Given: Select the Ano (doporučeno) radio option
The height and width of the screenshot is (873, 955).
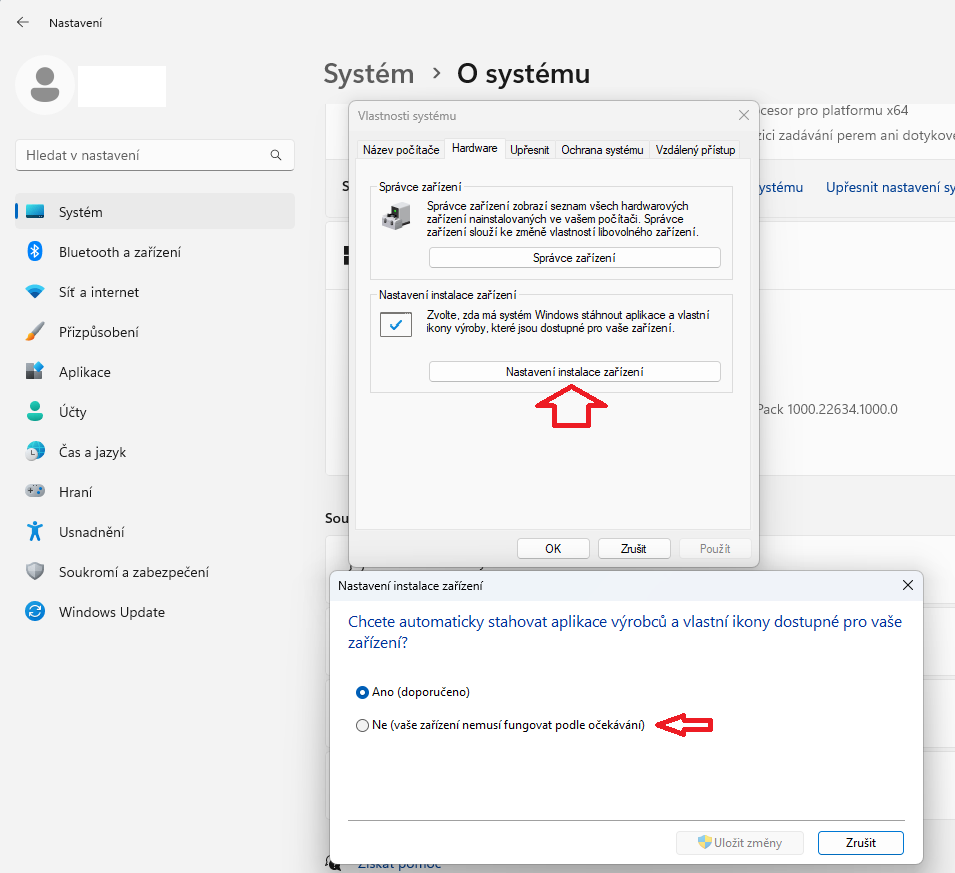Looking at the screenshot, I should pyautogui.click(x=362, y=692).
